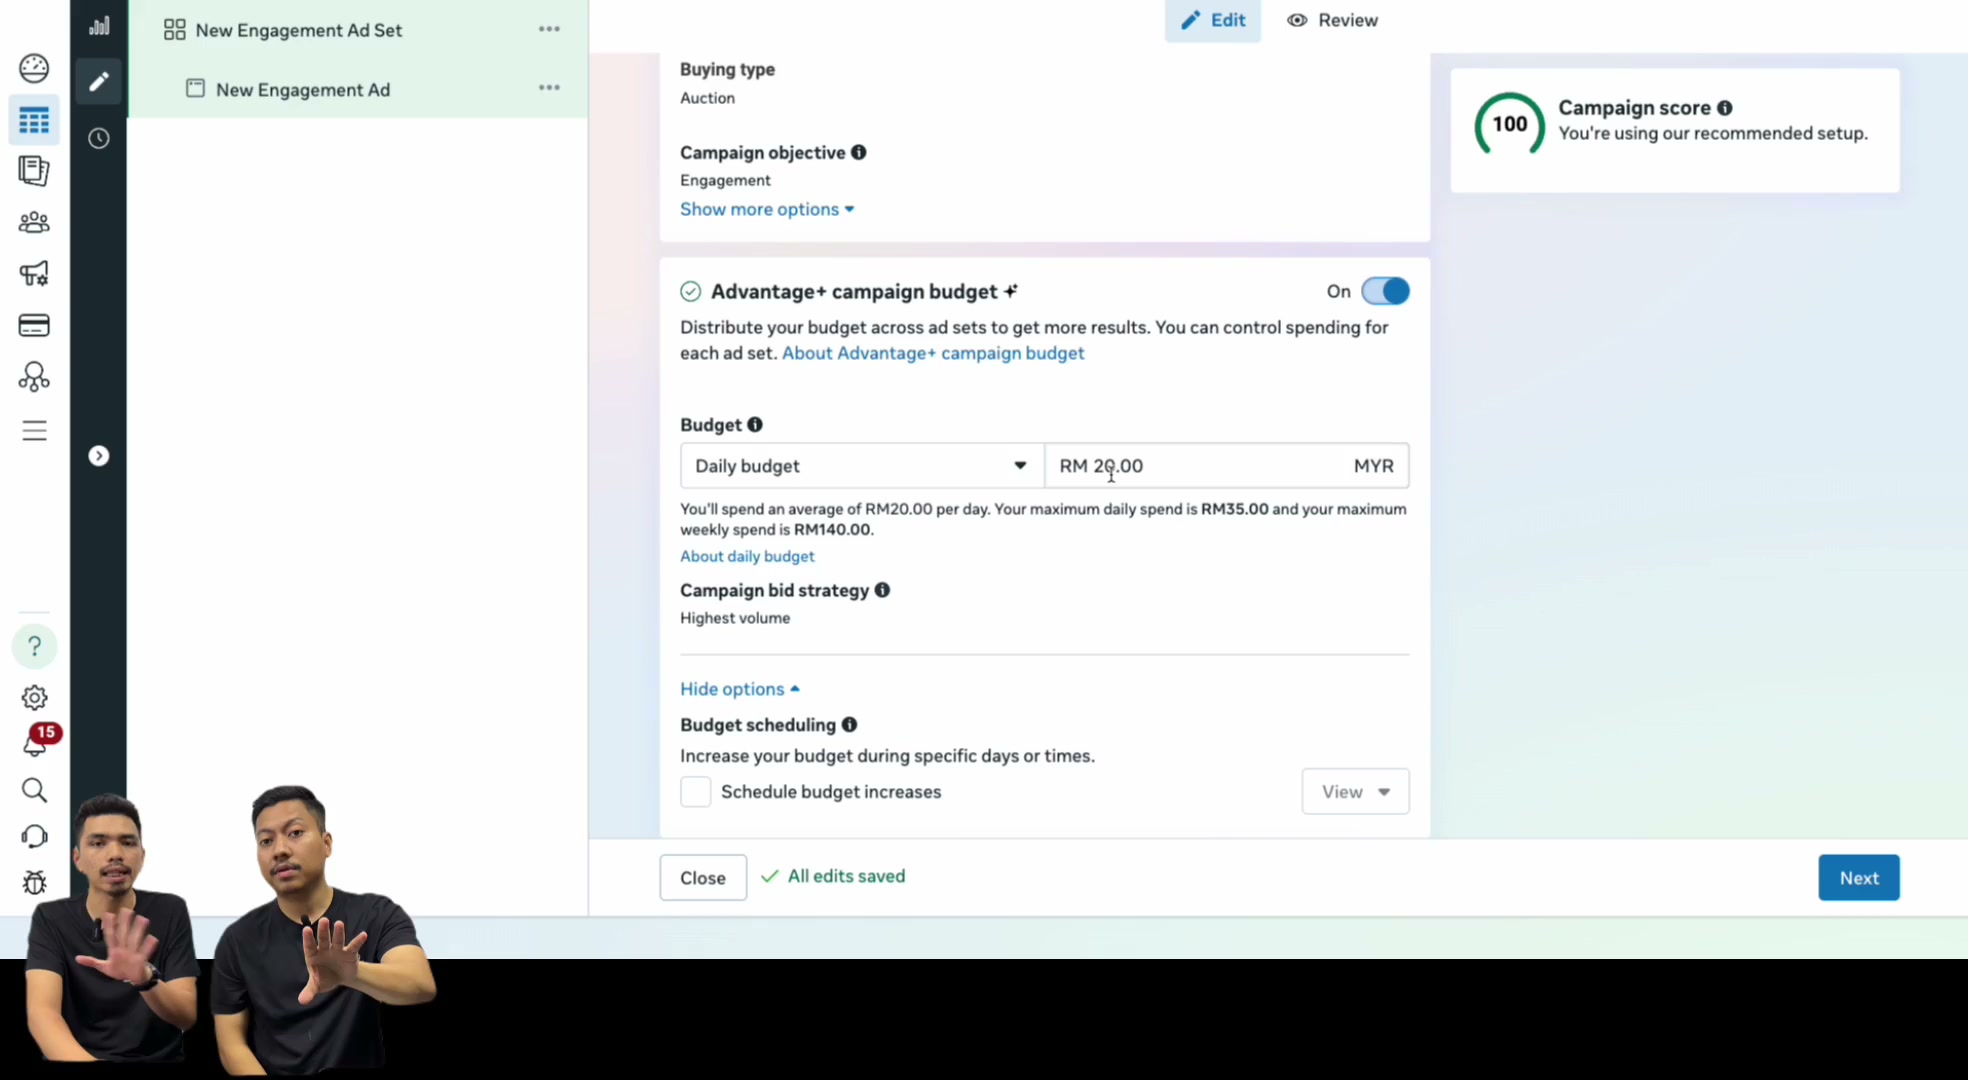Viewport: 1968px width, 1080px height.
Task: Open the bar chart icon in dark panel
Action: pos(98,26)
